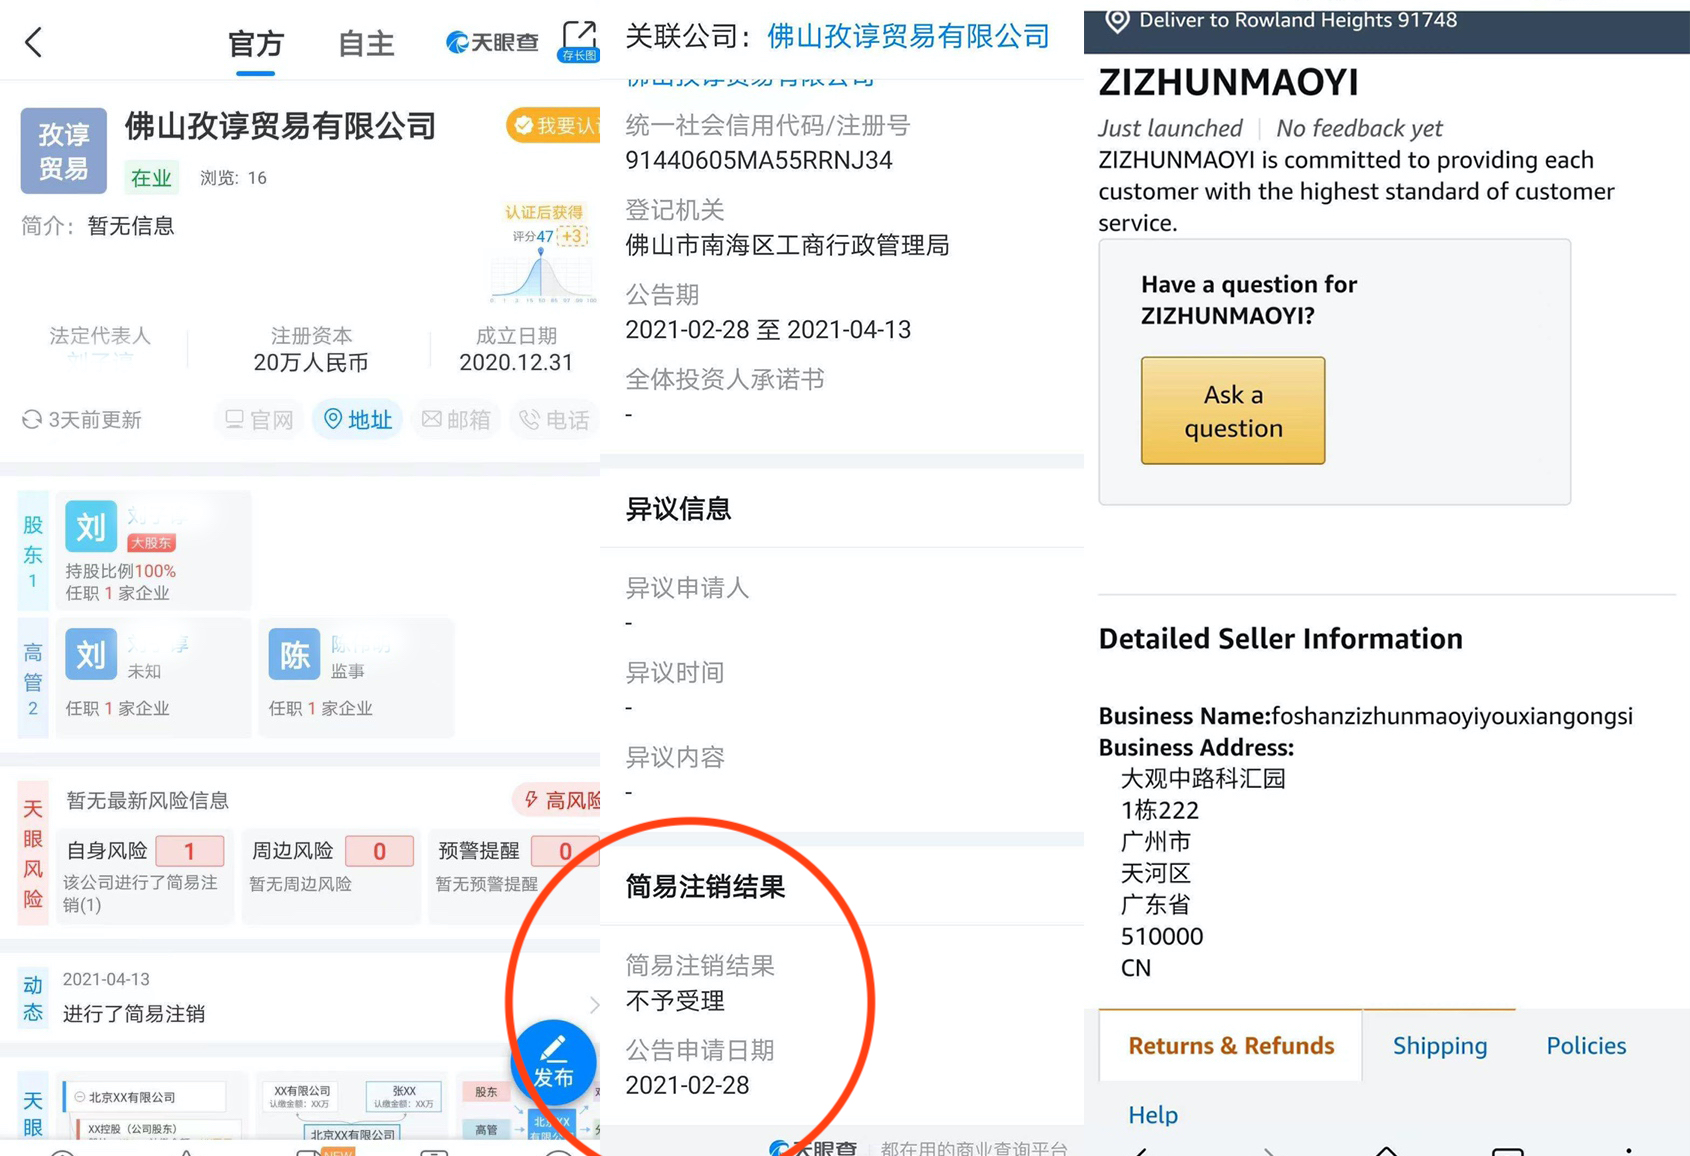Select credit code 91440605MA55RRNJ34

point(759,160)
